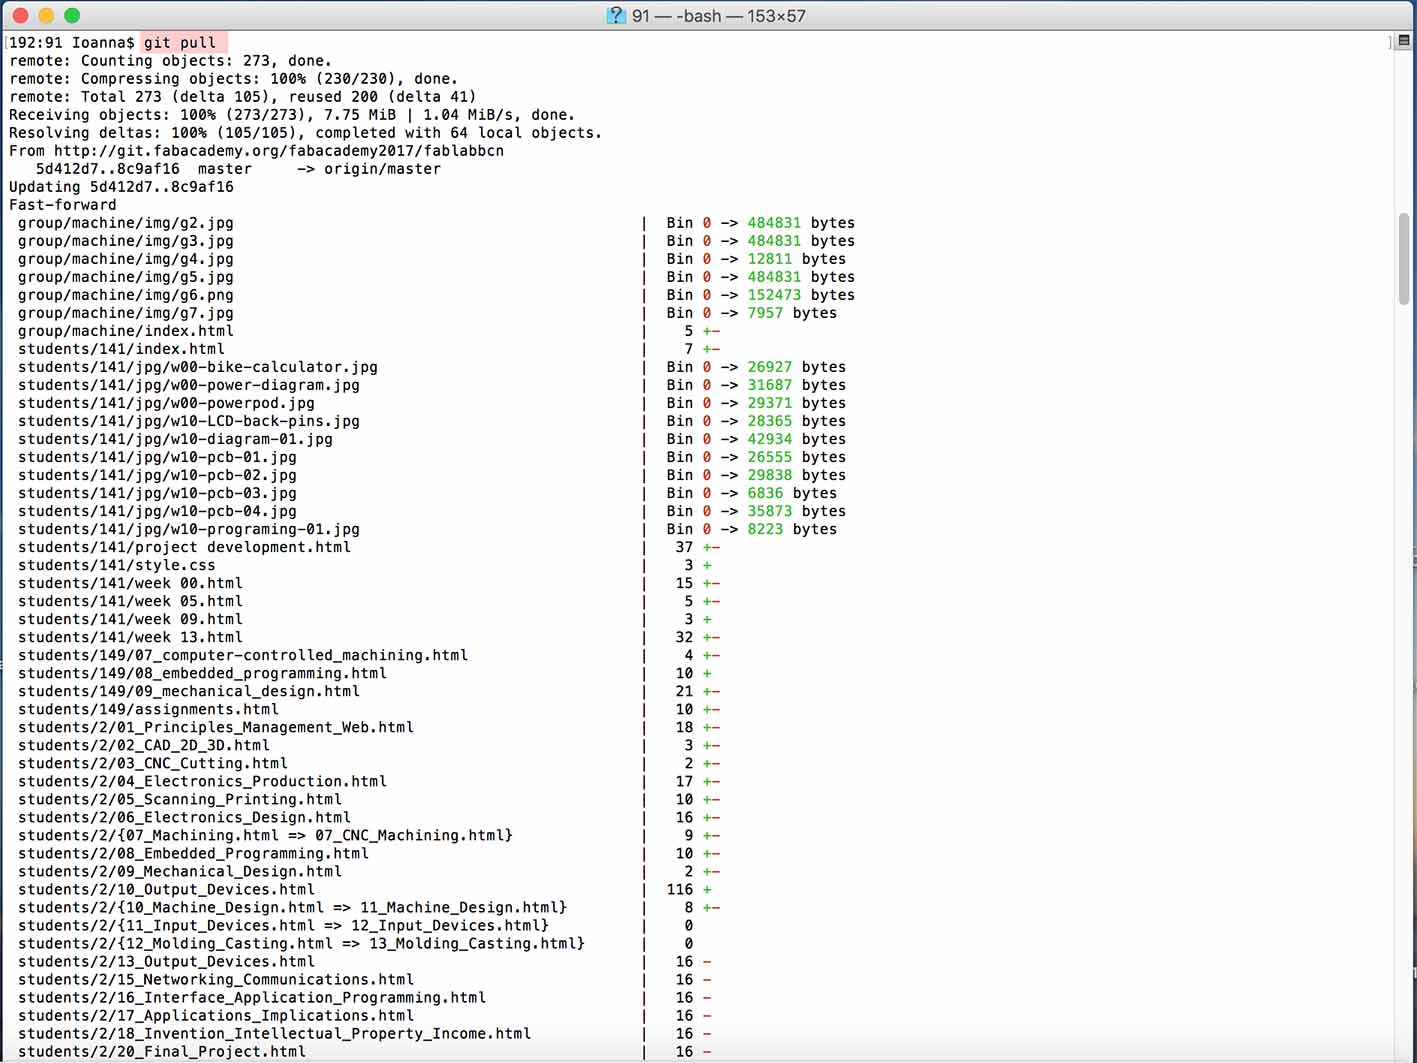Click the "17_Applications_Implications.html" file path
Screen dimensions: 1417x1063
[x=216, y=1014]
